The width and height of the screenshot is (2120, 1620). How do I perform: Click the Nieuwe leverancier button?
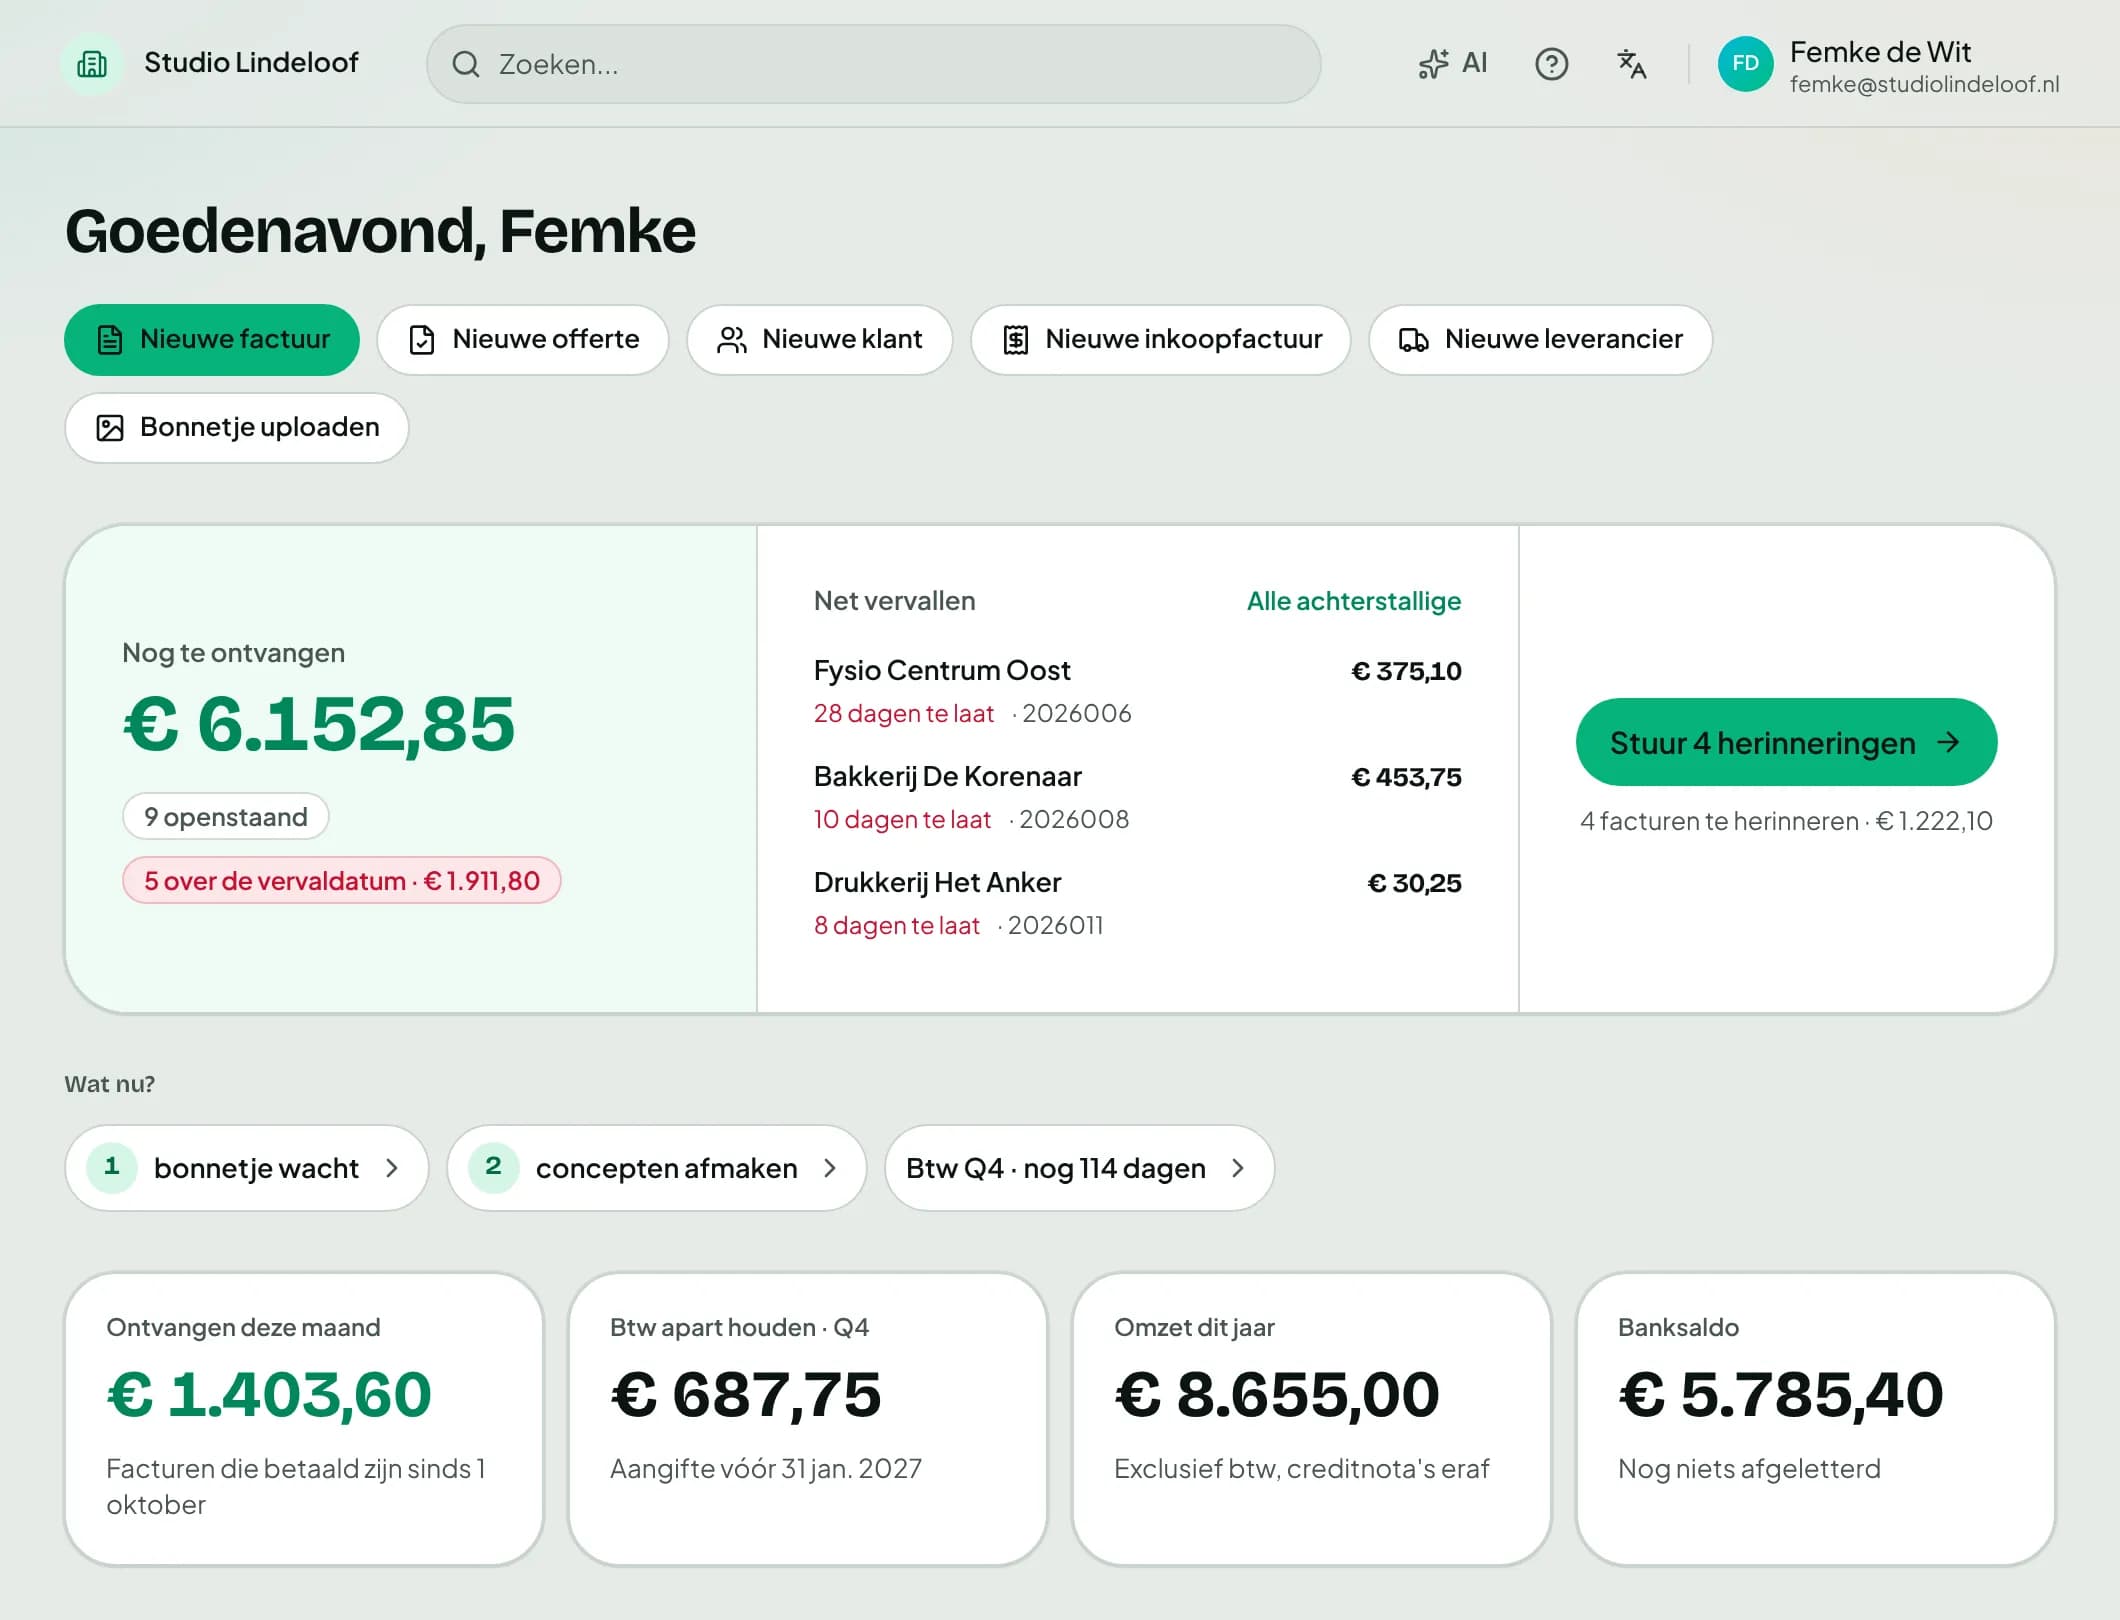pyautogui.click(x=1540, y=340)
